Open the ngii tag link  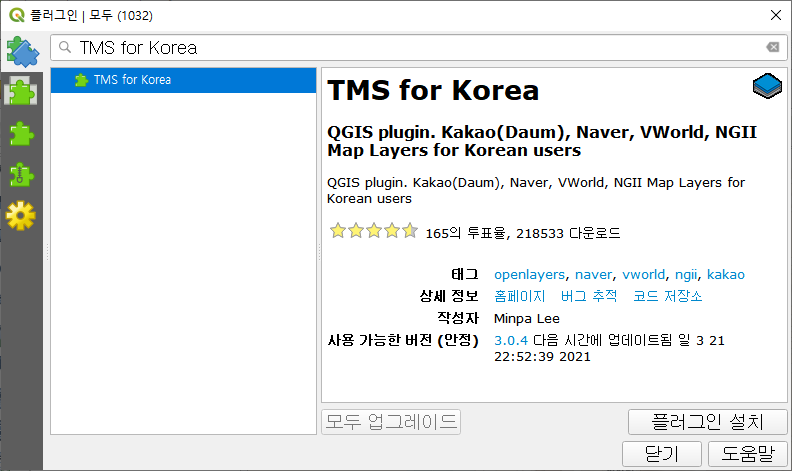point(686,274)
